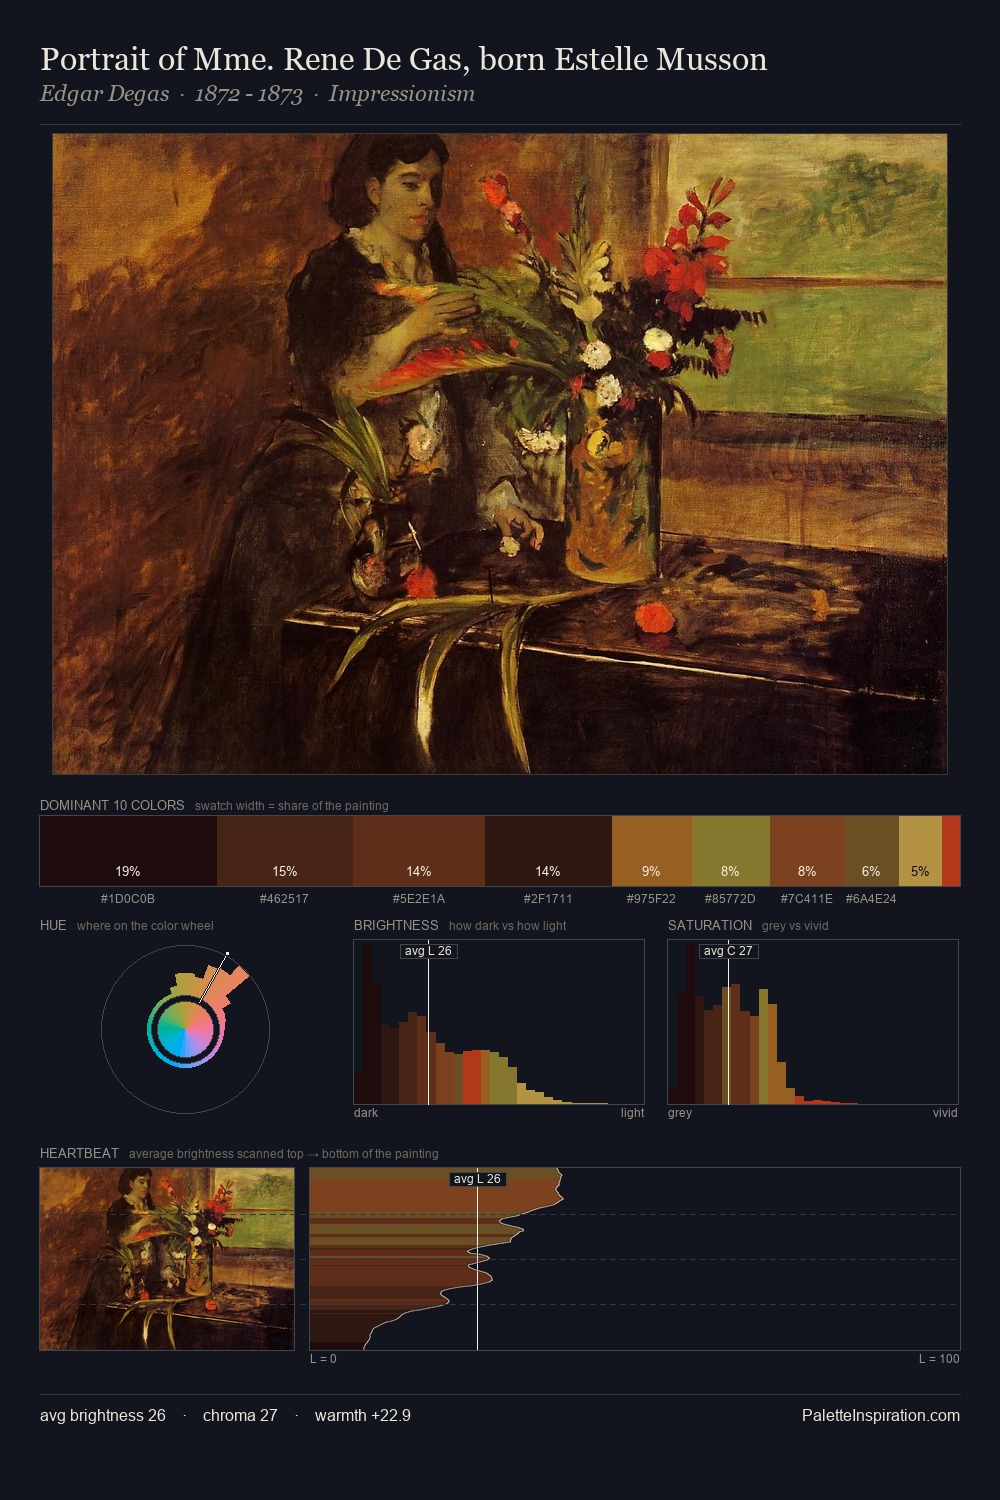The width and height of the screenshot is (1000, 1500).
Task: Click the hue color wheel
Action: [186, 1029]
